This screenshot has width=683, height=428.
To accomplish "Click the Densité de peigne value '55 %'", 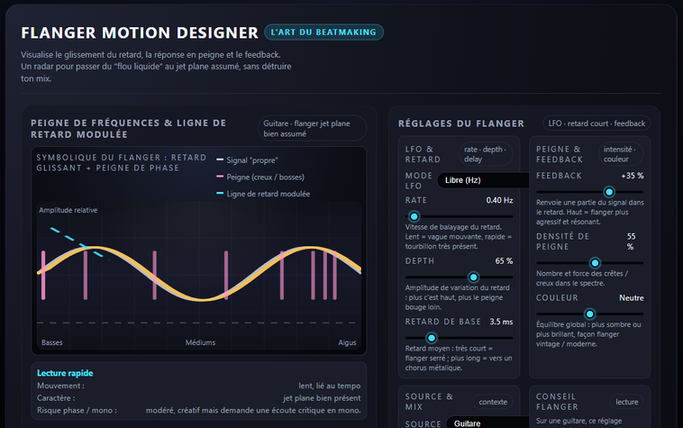I will 631,242.
